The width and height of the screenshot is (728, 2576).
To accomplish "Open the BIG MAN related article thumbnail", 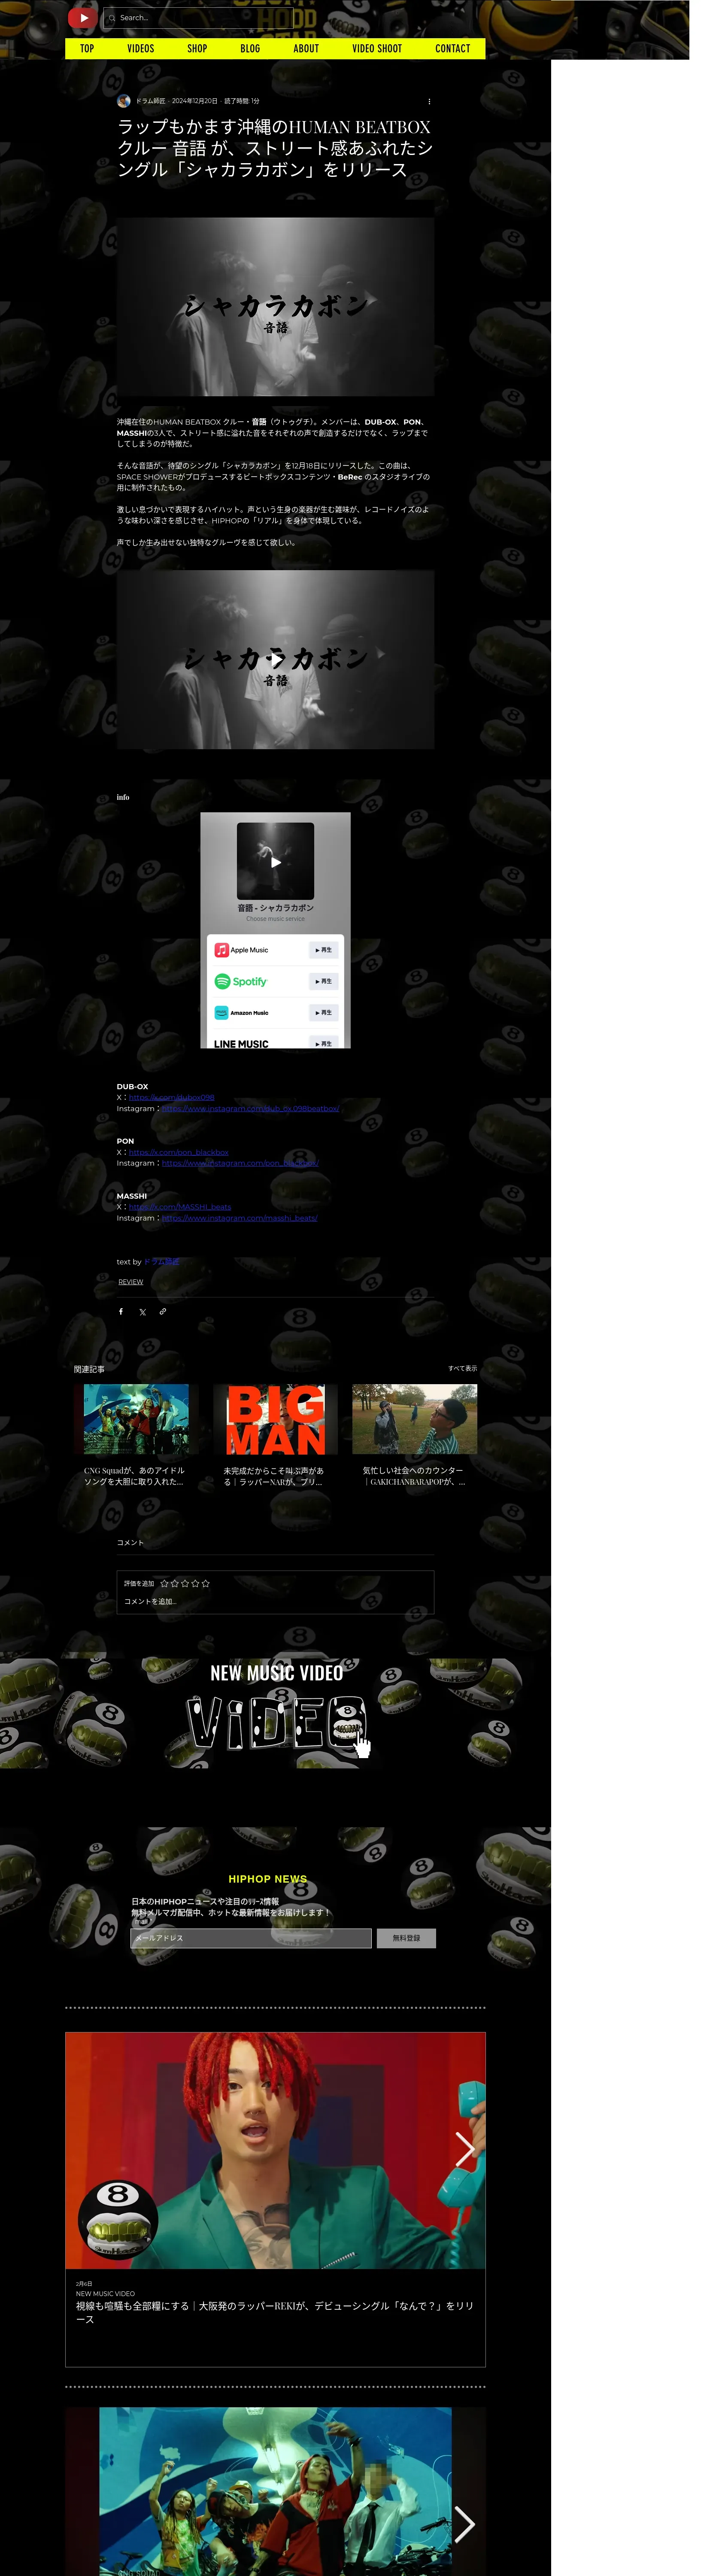I will point(275,1419).
